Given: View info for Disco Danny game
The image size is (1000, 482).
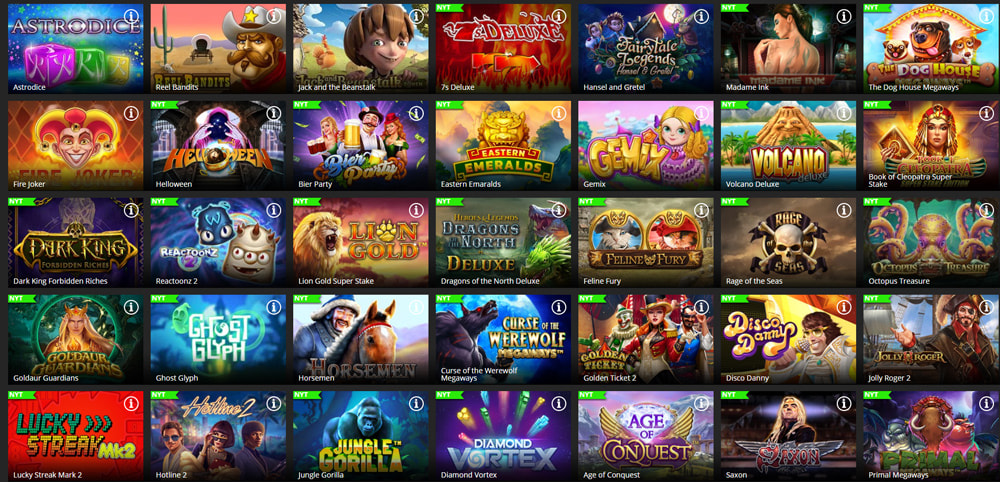Looking at the screenshot, I should click(844, 307).
